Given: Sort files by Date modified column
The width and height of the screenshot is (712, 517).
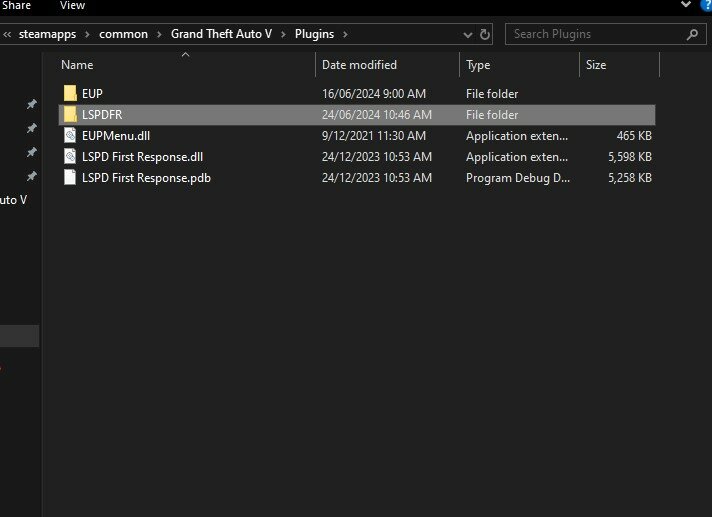Looking at the screenshot, I should (359, 65).
